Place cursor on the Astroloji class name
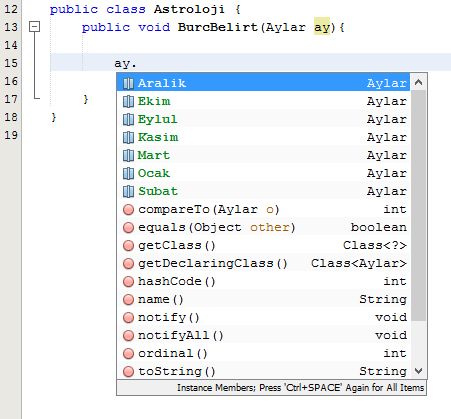 (x=189, y=9)
